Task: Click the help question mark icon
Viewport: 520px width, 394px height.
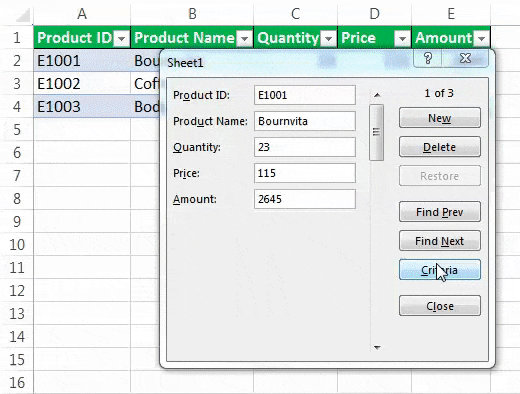Action: [x=428, y=58]
